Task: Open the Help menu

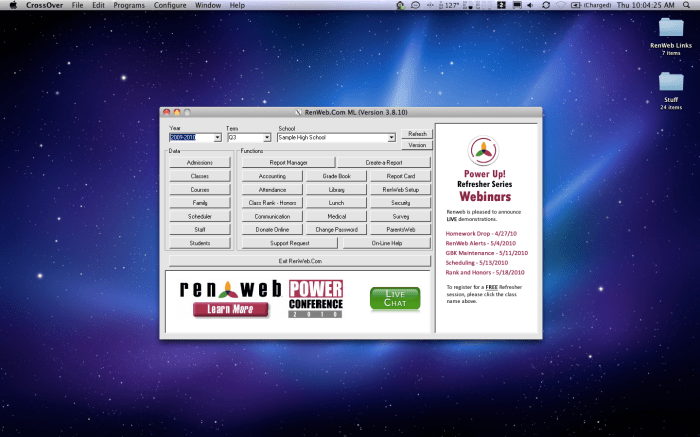Action: 237,5
